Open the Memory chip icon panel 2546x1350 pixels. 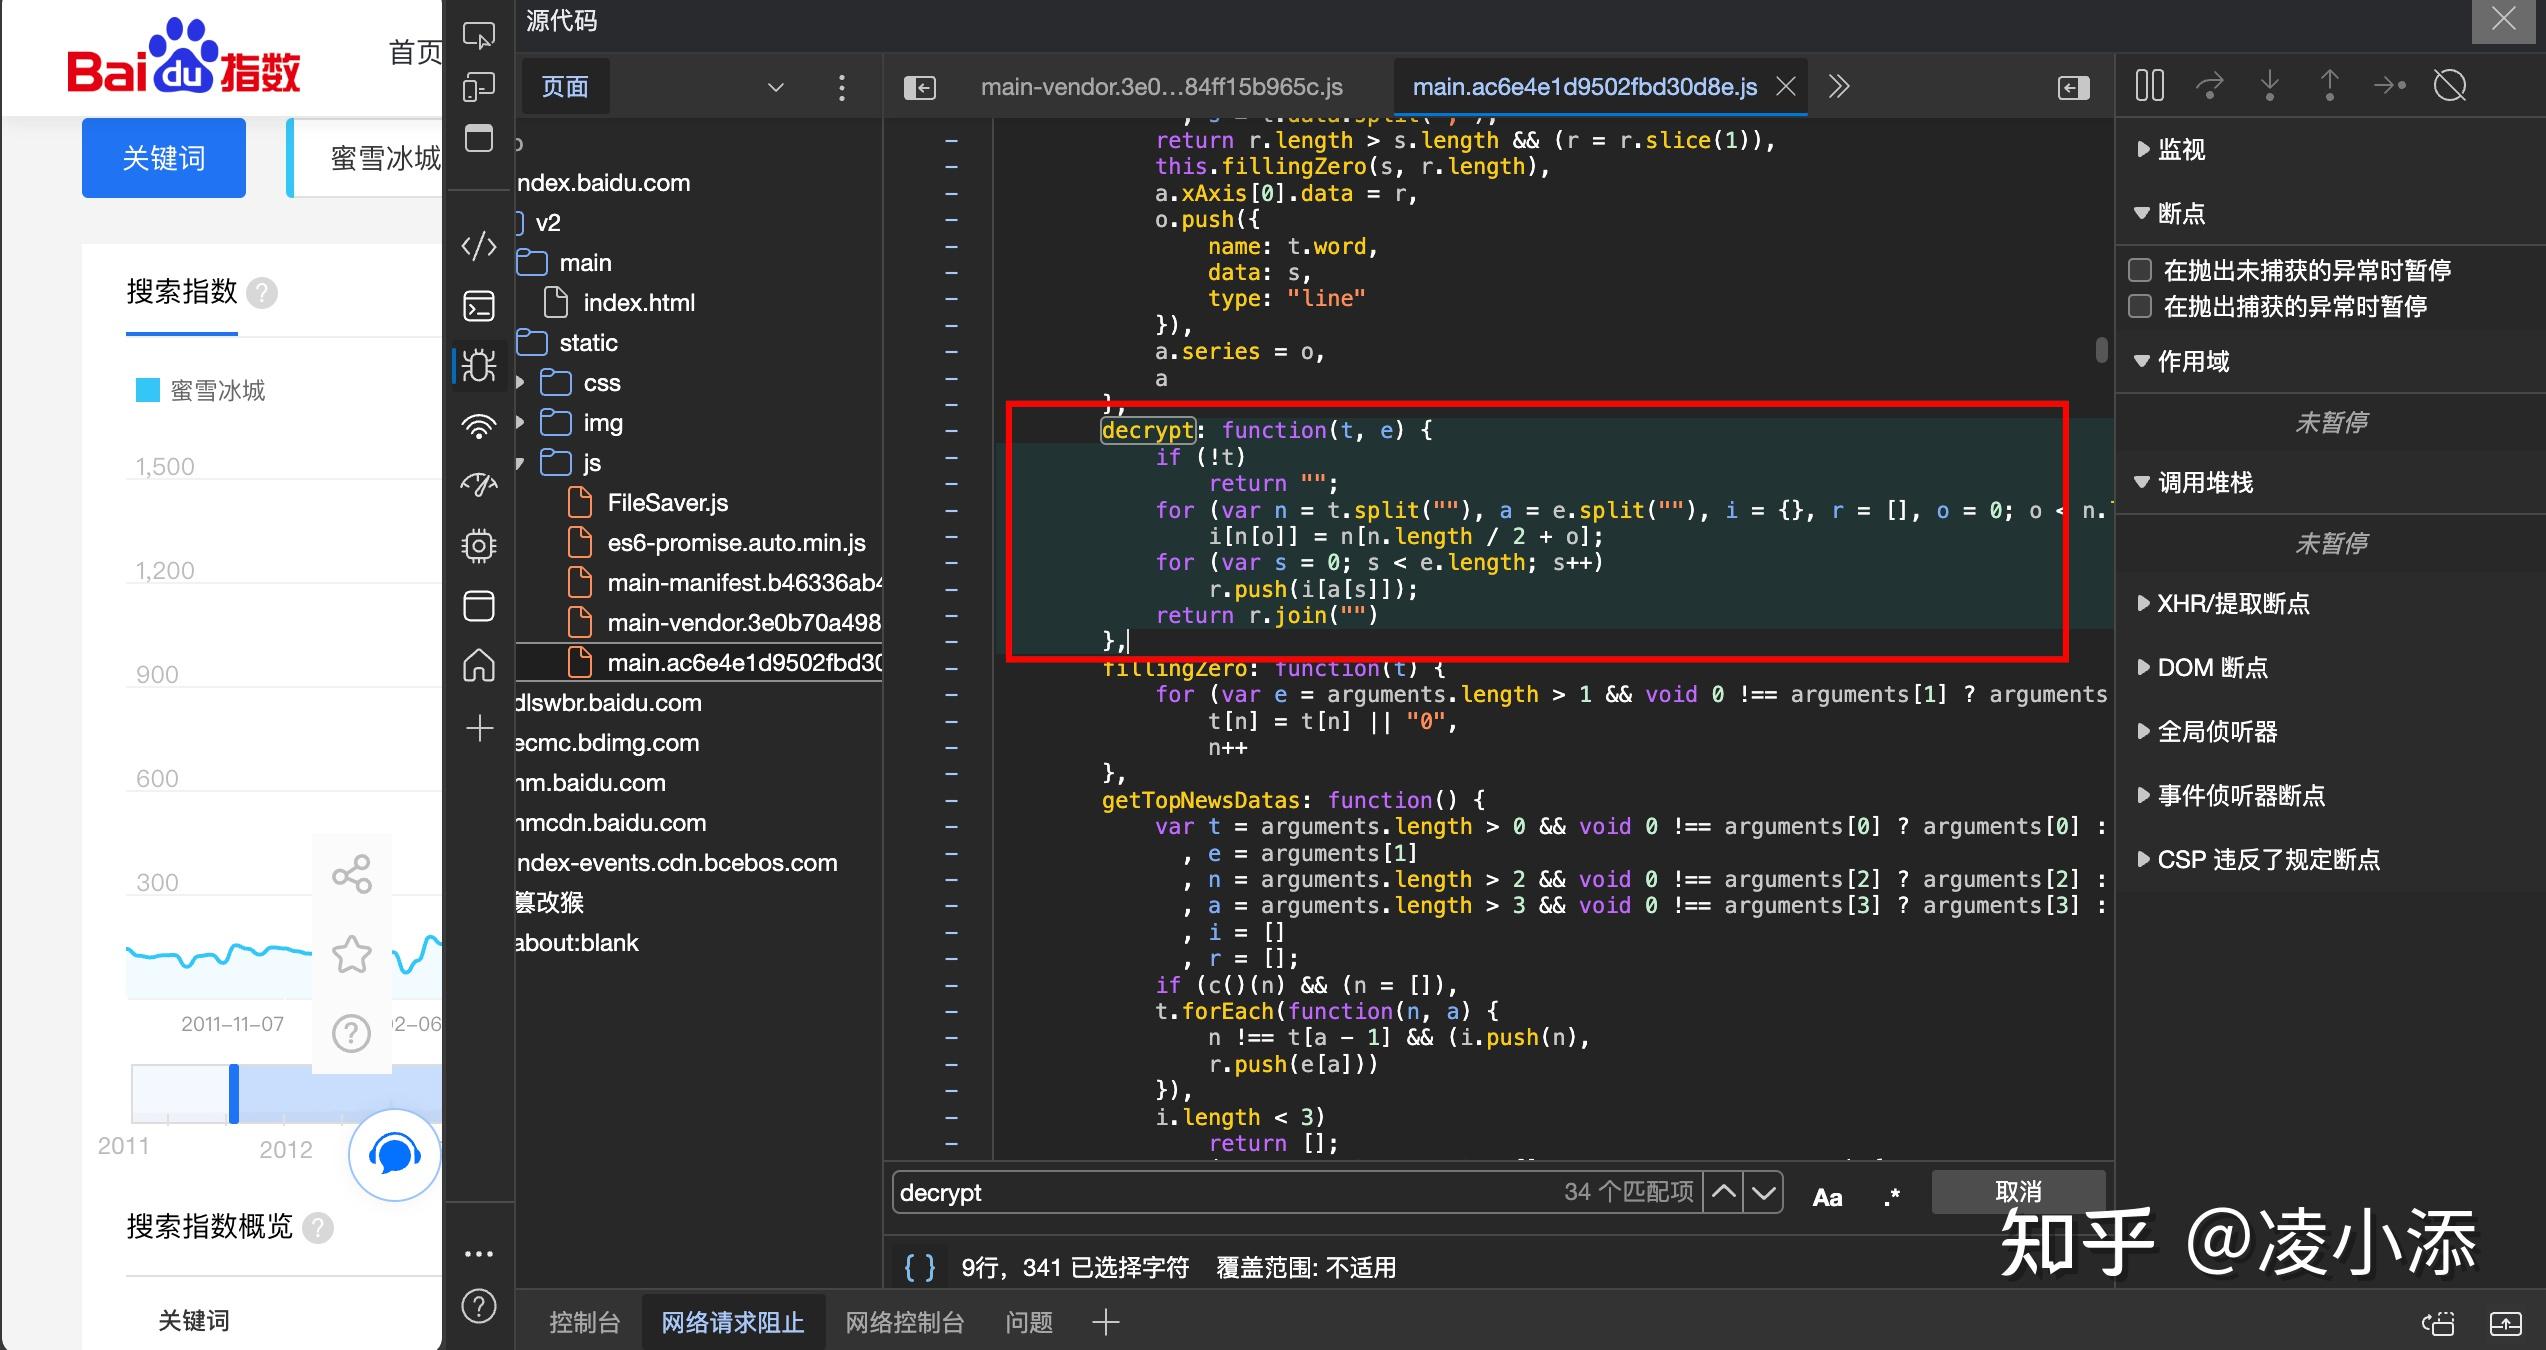pos(479,546)
